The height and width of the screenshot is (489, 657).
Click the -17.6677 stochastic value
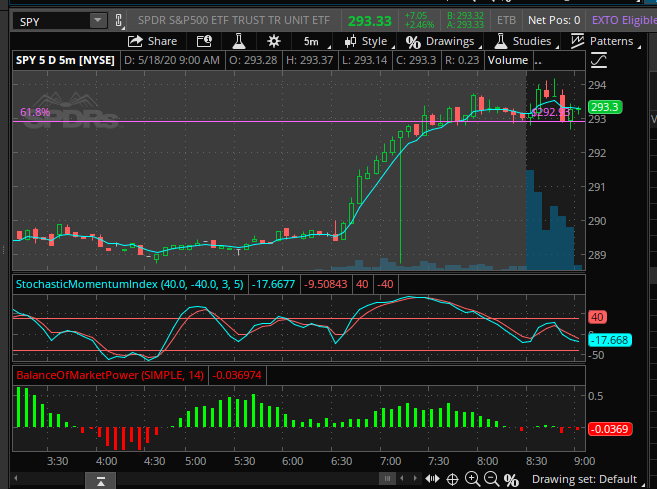[273, 284]
